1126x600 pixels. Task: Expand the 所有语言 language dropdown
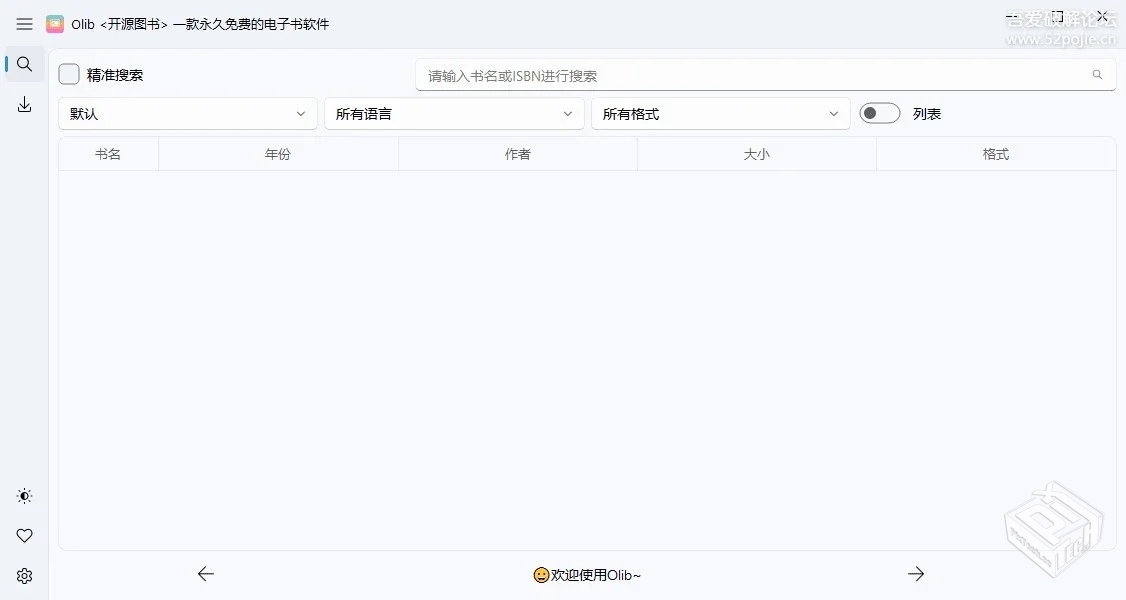[x=454, y=113]
